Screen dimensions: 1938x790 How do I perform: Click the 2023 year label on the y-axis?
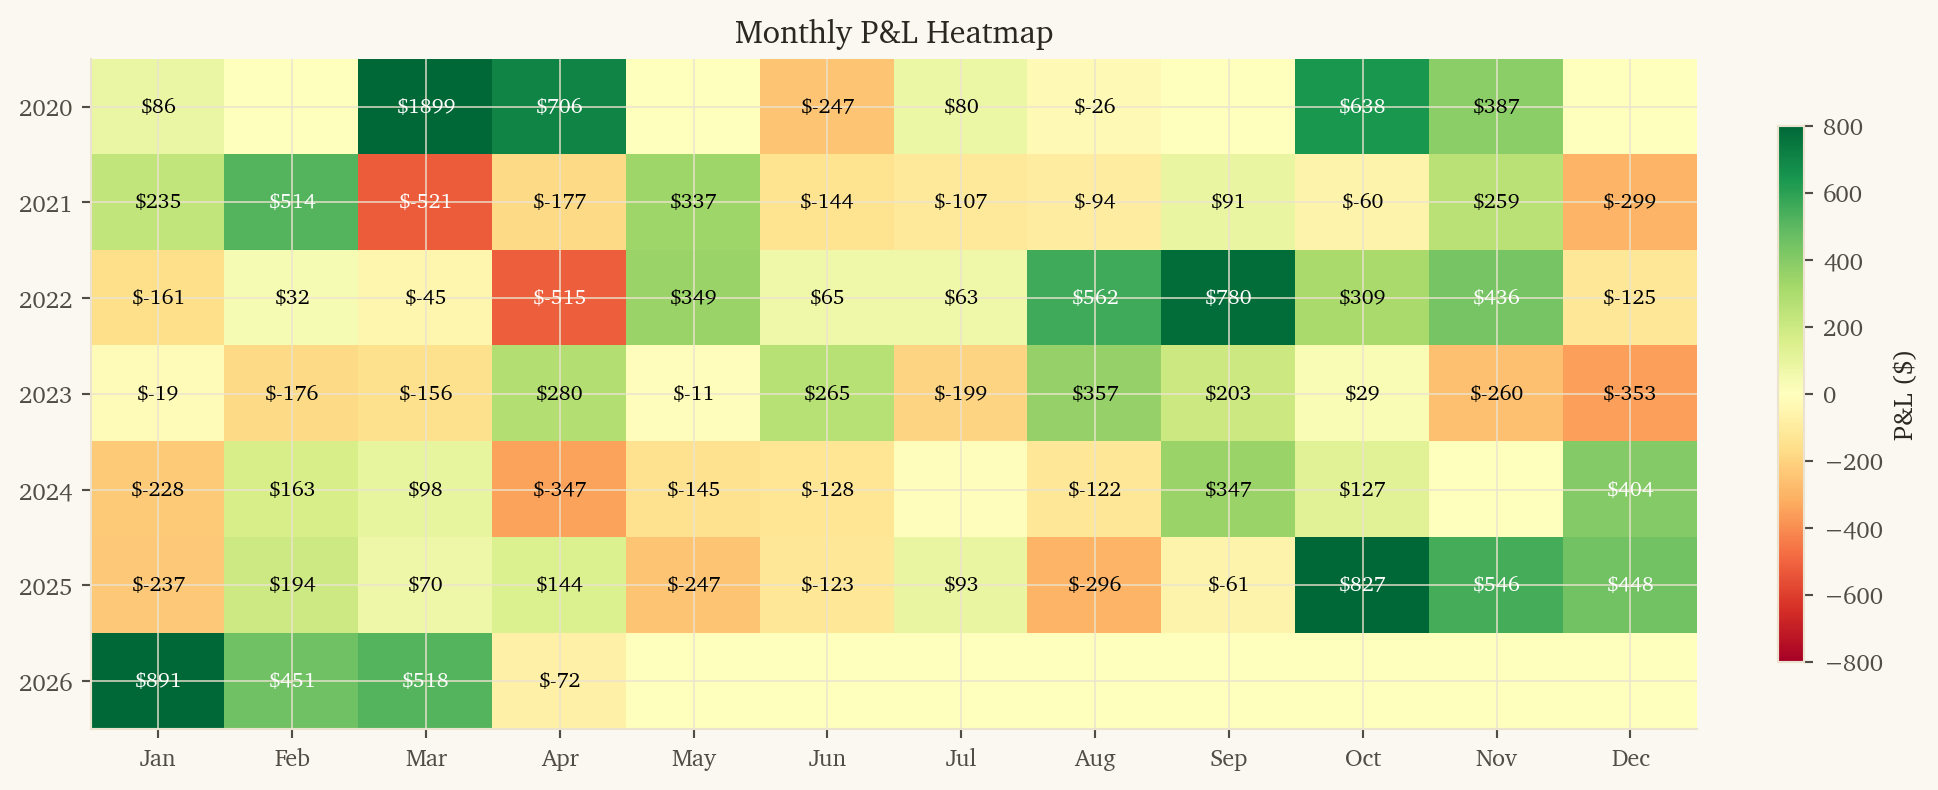pos(45,395)
